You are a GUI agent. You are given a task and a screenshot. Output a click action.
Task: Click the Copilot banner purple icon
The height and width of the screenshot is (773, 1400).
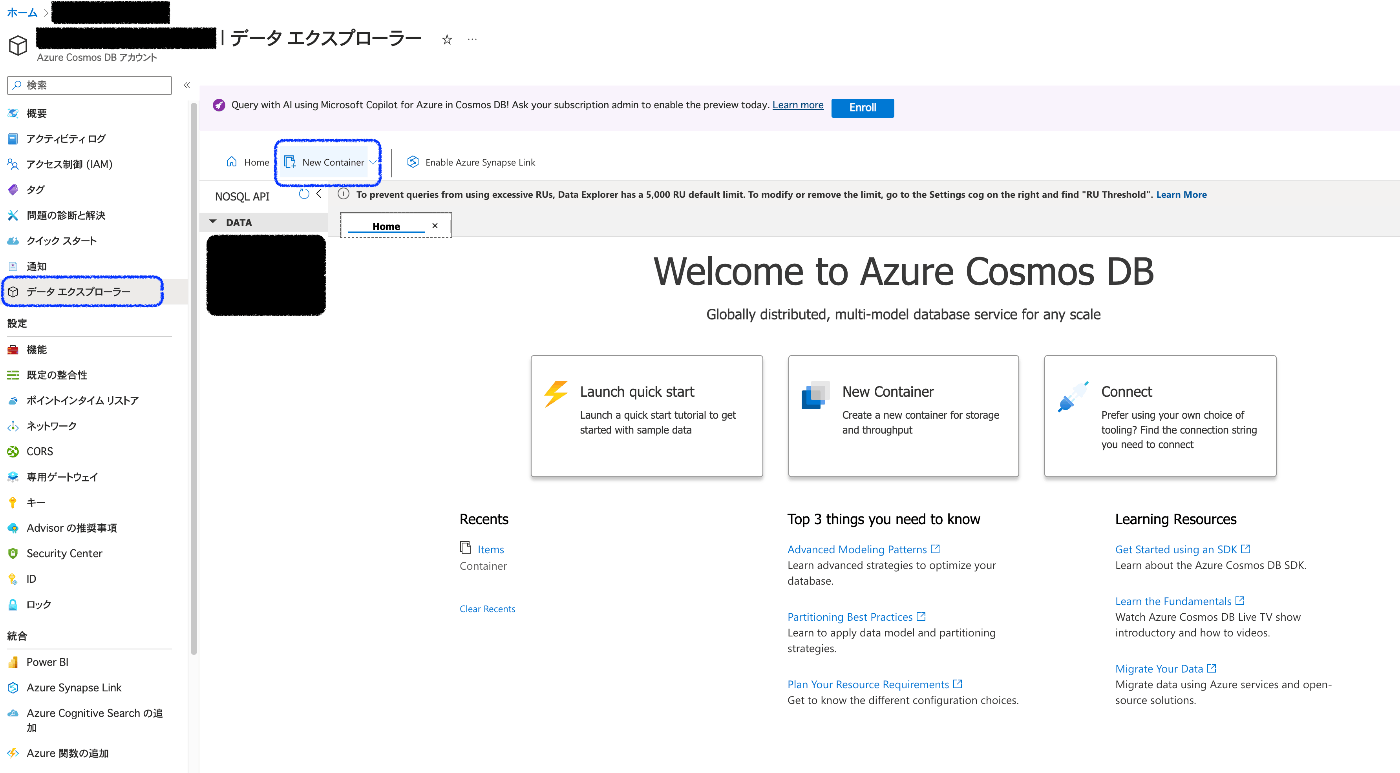click(x=219, y=105)
